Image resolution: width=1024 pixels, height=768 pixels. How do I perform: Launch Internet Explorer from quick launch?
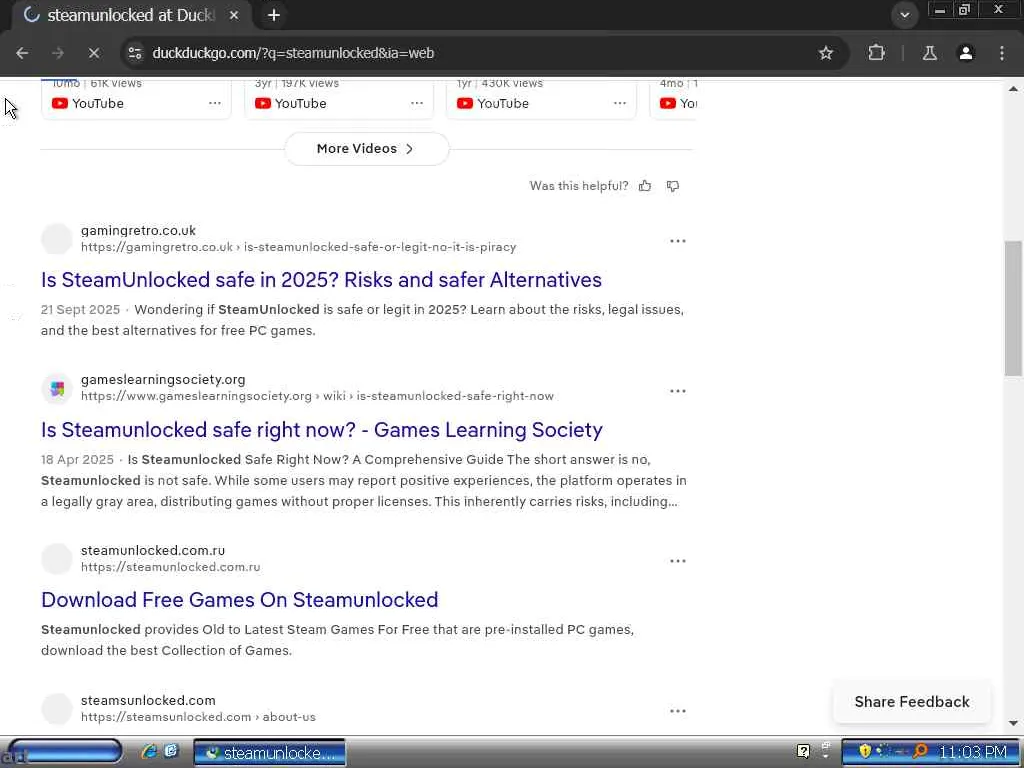149,751
